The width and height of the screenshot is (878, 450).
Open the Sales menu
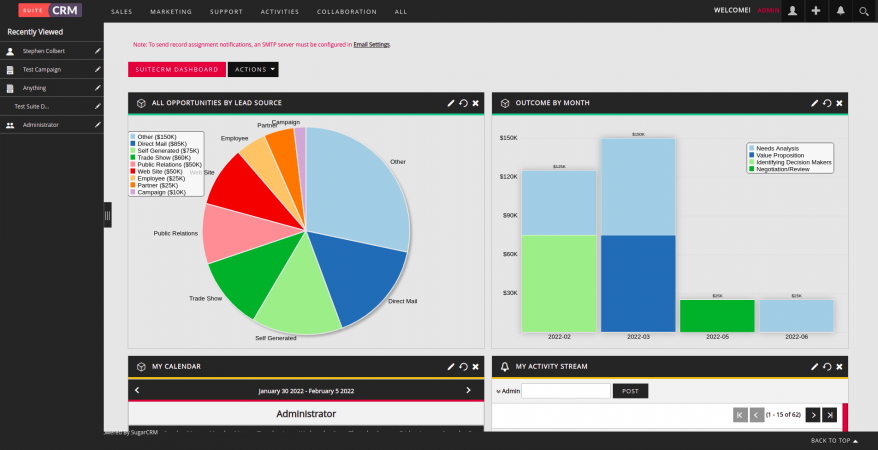click(122, 11)
